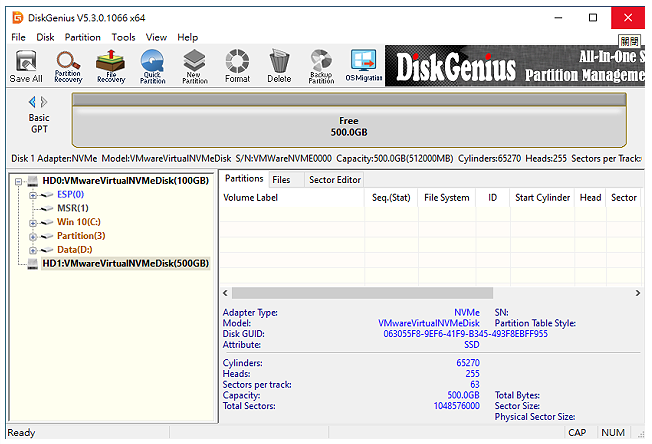Image resolution: width=652 pixels, height=444 pixels.
Task: Click the ID column header
Action: (493, 198)
